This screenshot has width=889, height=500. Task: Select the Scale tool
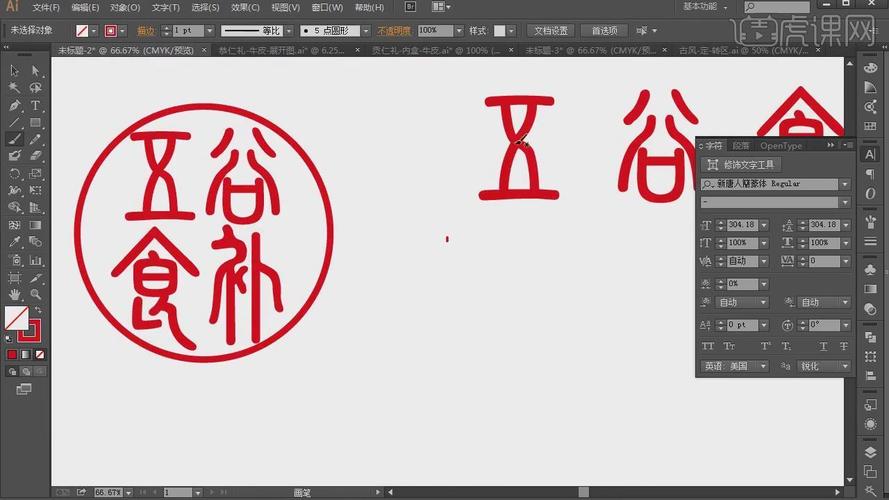(x=35, y=173)
